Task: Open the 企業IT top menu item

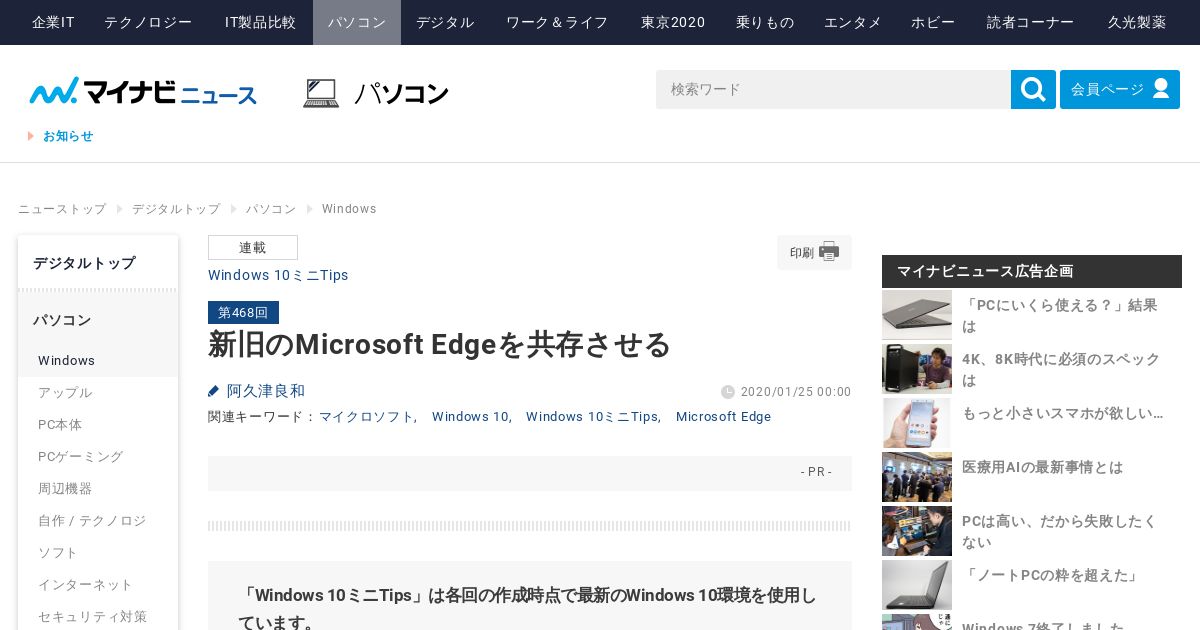Action: tap(53, 22)
